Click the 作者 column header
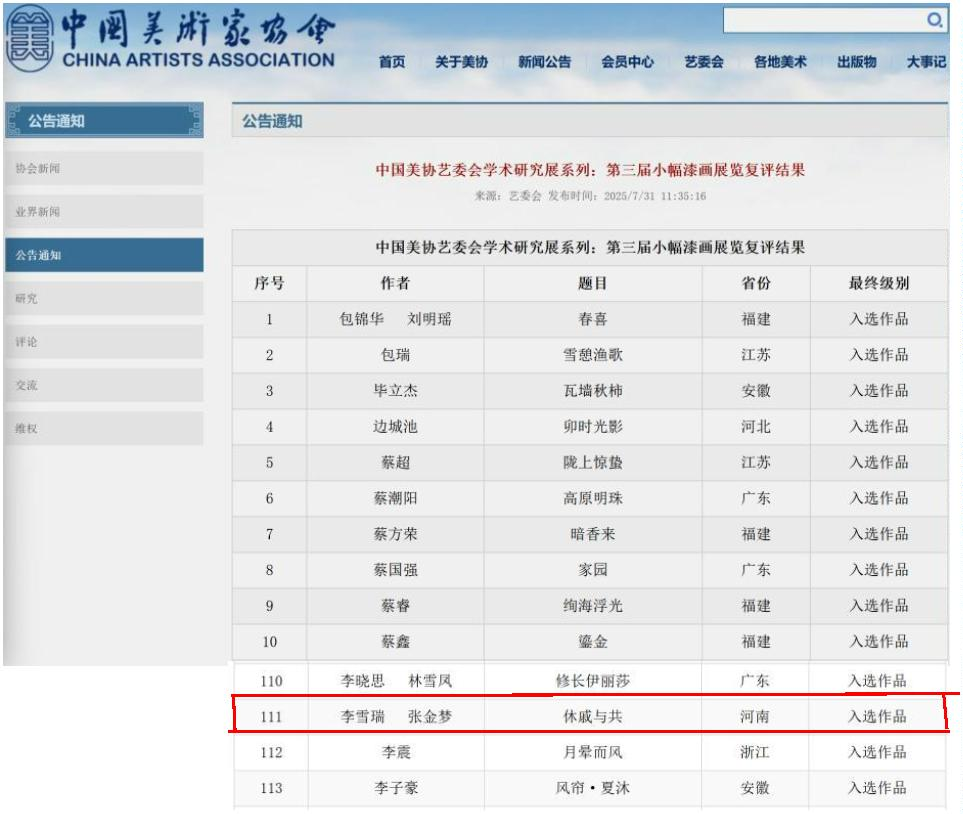The height and width of the screenshot is (814, 963). (x=395, y=283)
